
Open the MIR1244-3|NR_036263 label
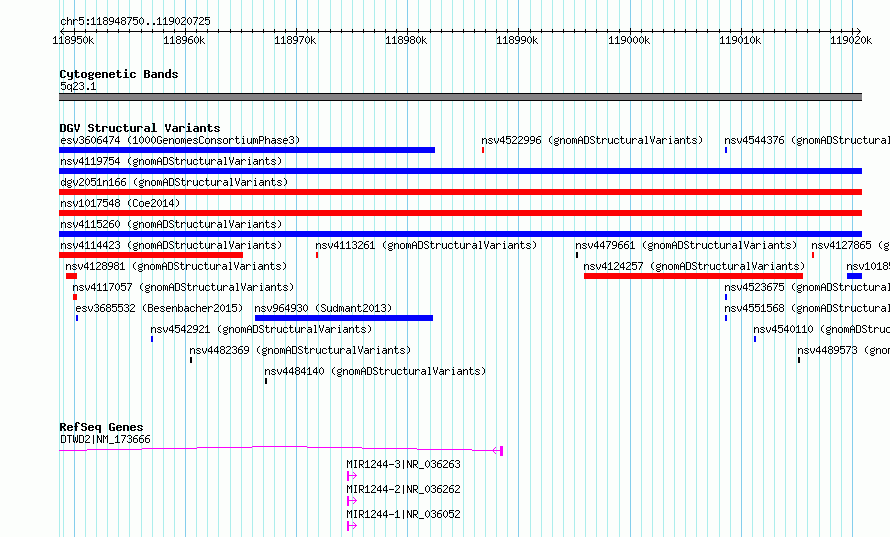[x=404, y=464]
